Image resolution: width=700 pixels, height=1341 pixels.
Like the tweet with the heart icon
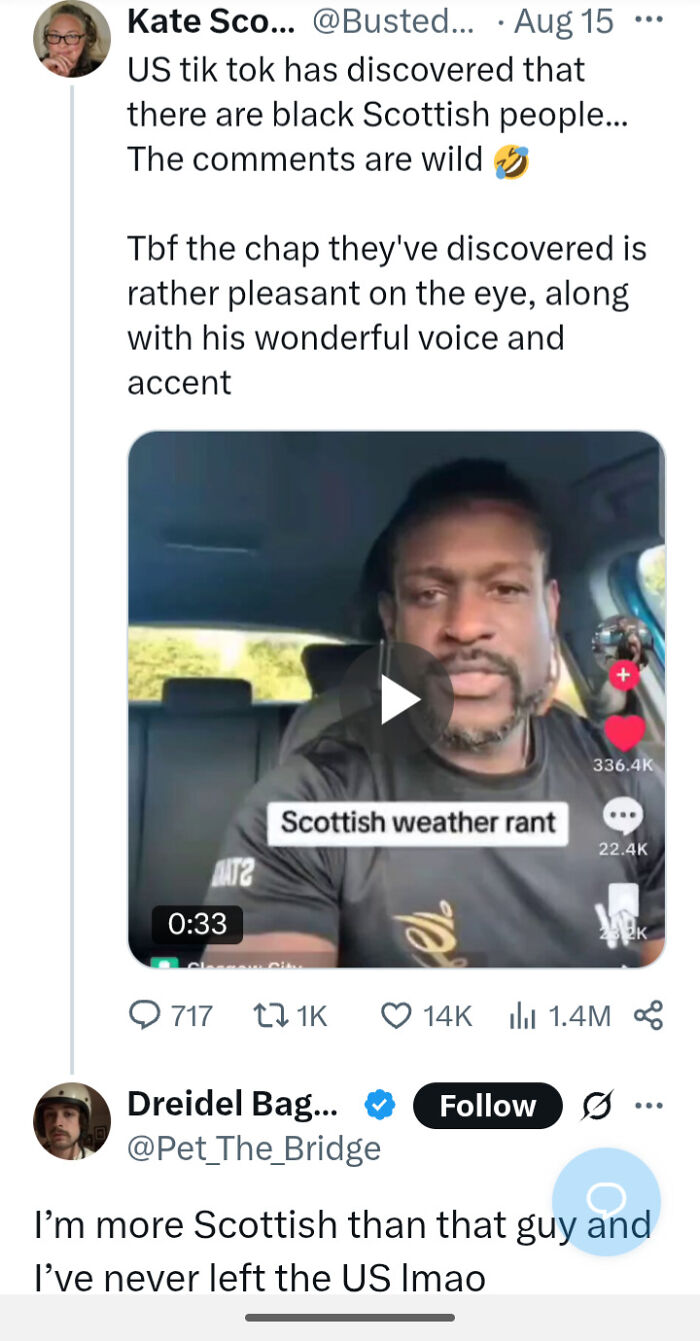399,1015
